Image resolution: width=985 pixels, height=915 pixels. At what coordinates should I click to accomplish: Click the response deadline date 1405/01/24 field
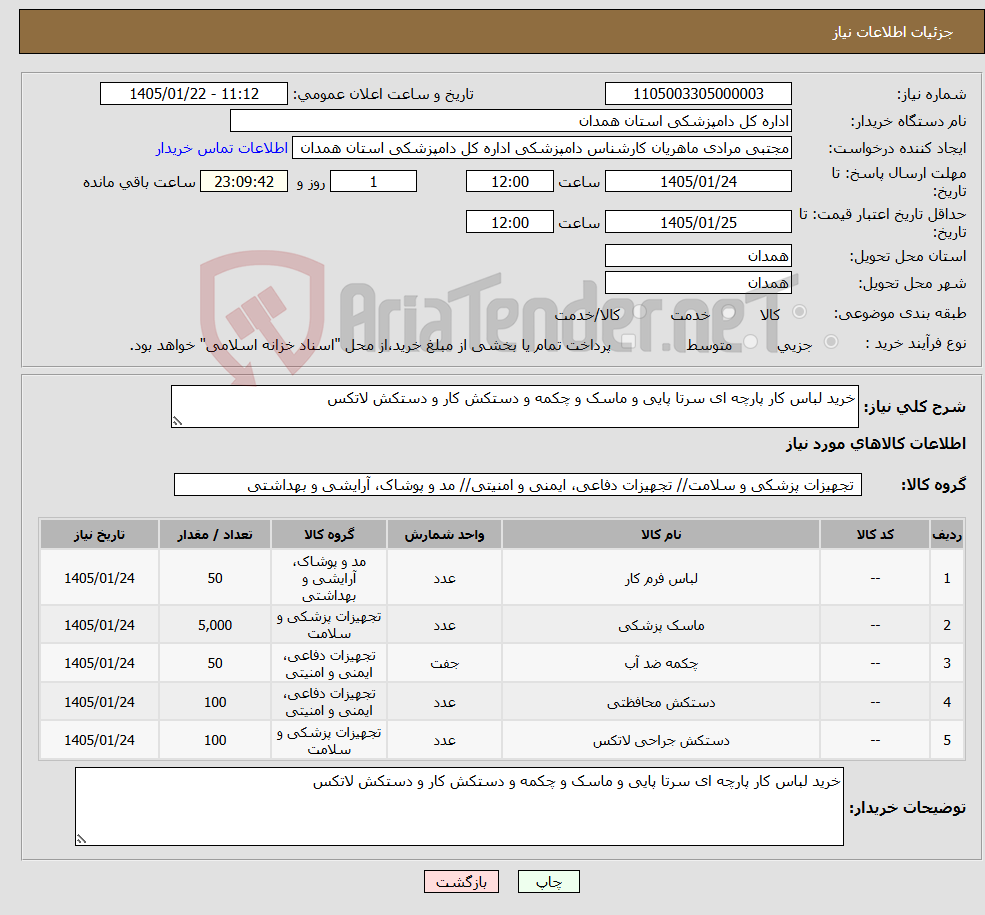point(698,181)
